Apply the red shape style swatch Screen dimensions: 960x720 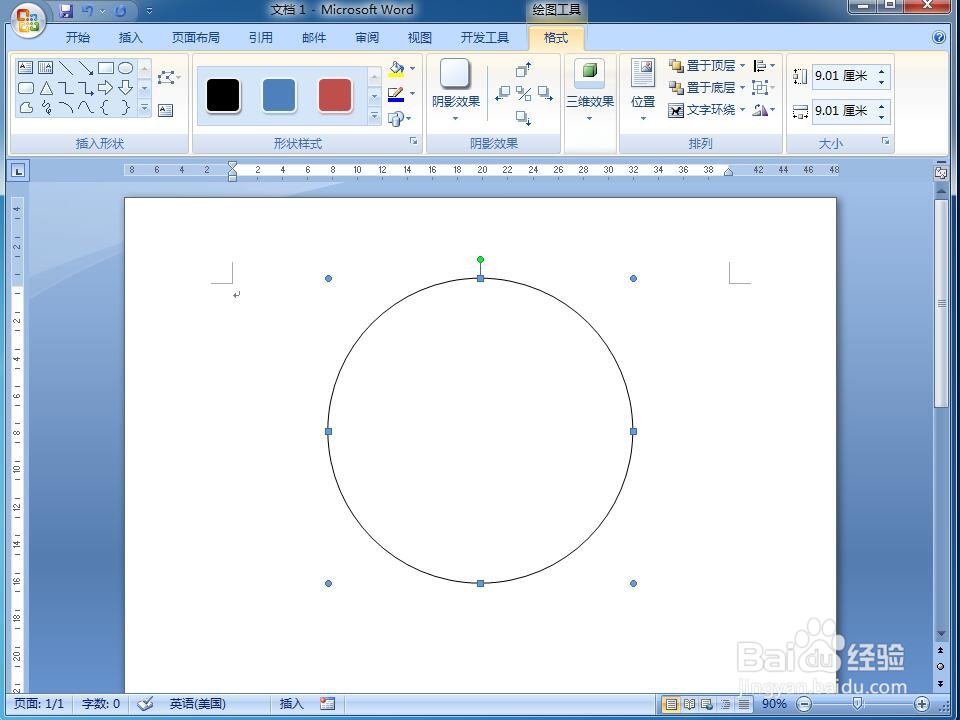335,95
